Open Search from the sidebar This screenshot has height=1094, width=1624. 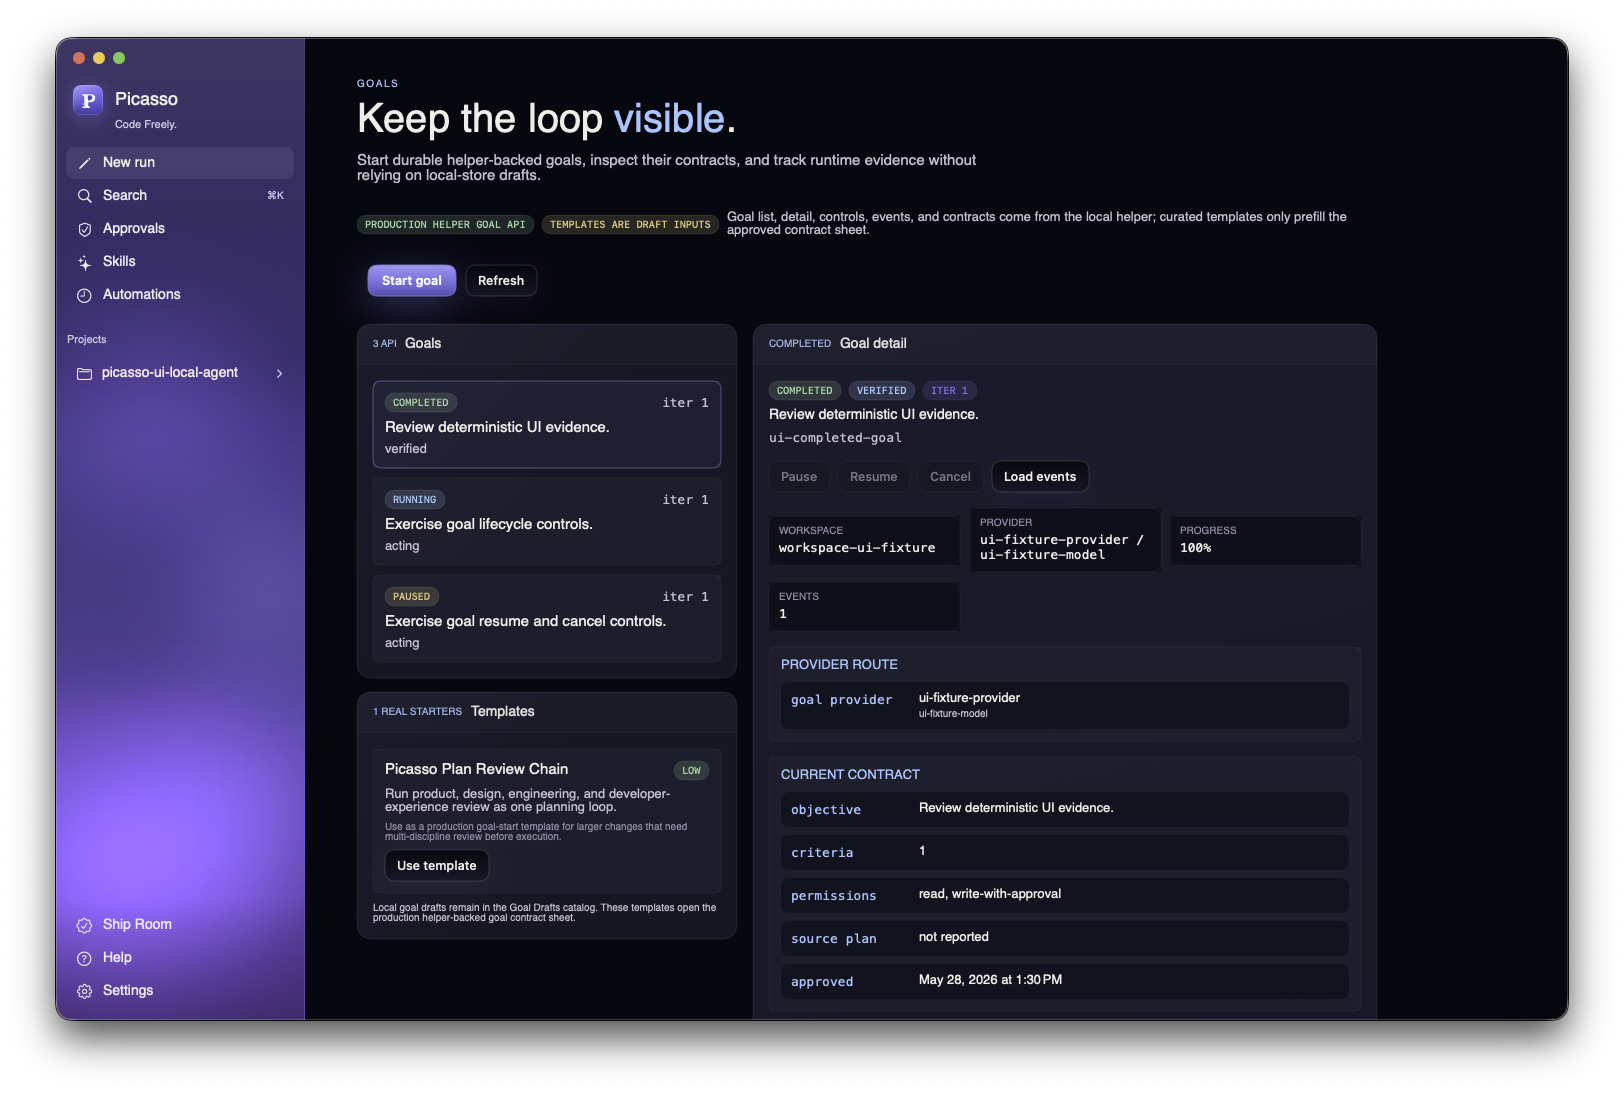(x=180, y=196)
